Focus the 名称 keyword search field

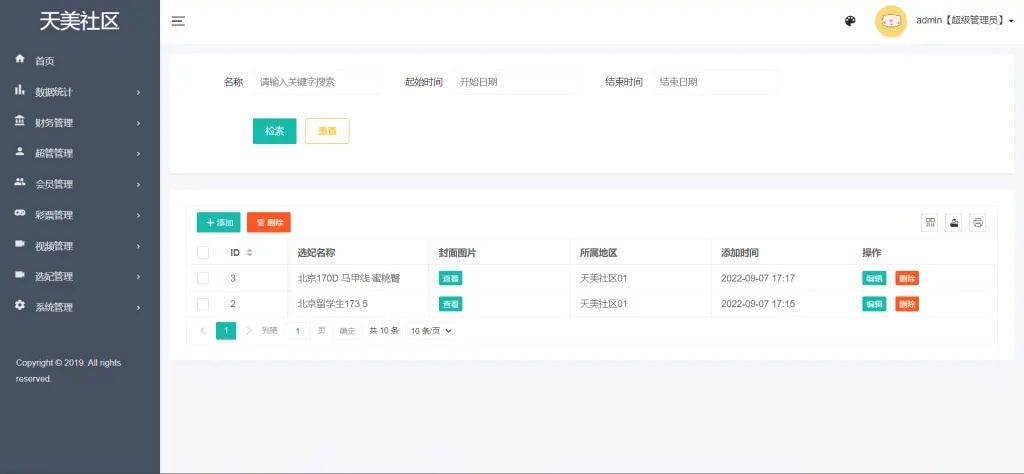click(x=317, y=82)
